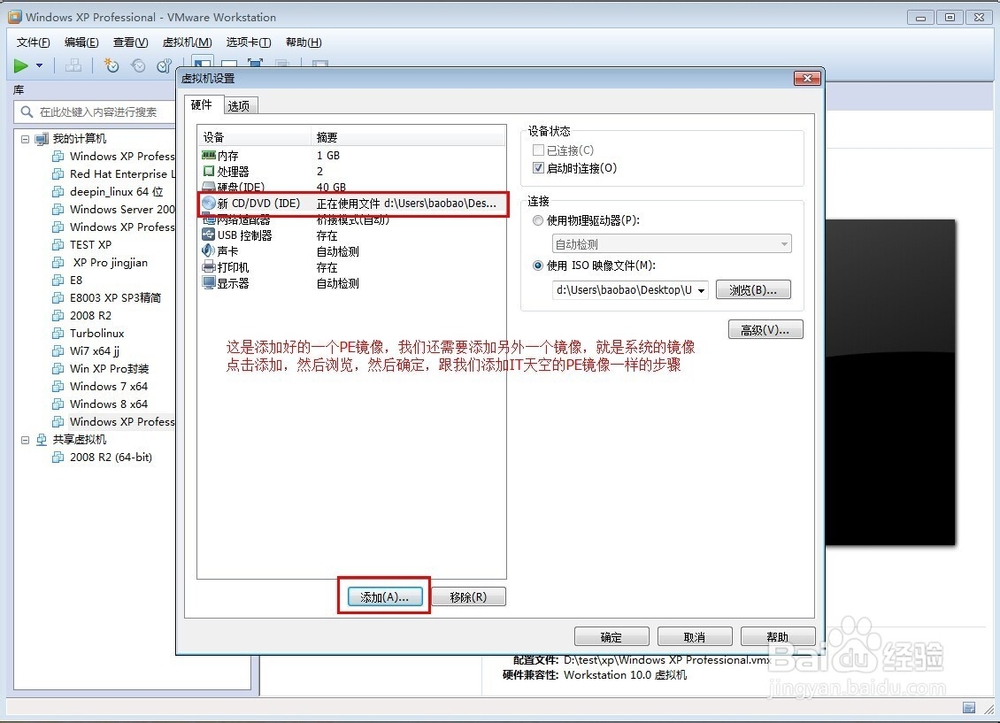This screenshot has width=1000, height=723.
Task: Click the VM icon beside 2008 R2 (64-bit)
Action: tap(58, 457)
